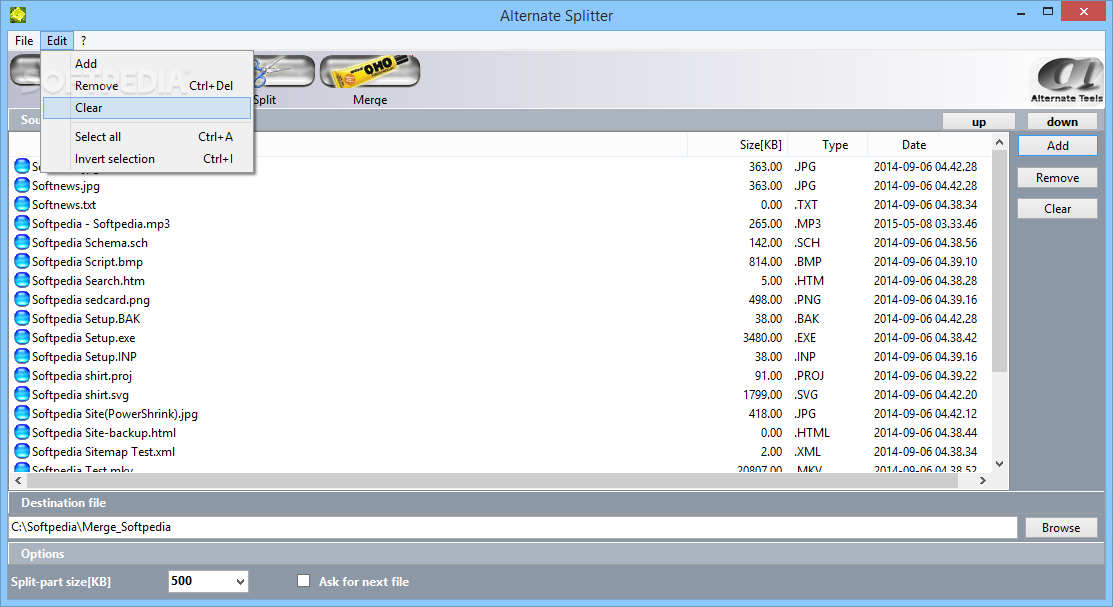Image resolution: width=1113 pixels, height=607 pixels.
Task: Click the 1799.00 size cell
Action: 762,395
